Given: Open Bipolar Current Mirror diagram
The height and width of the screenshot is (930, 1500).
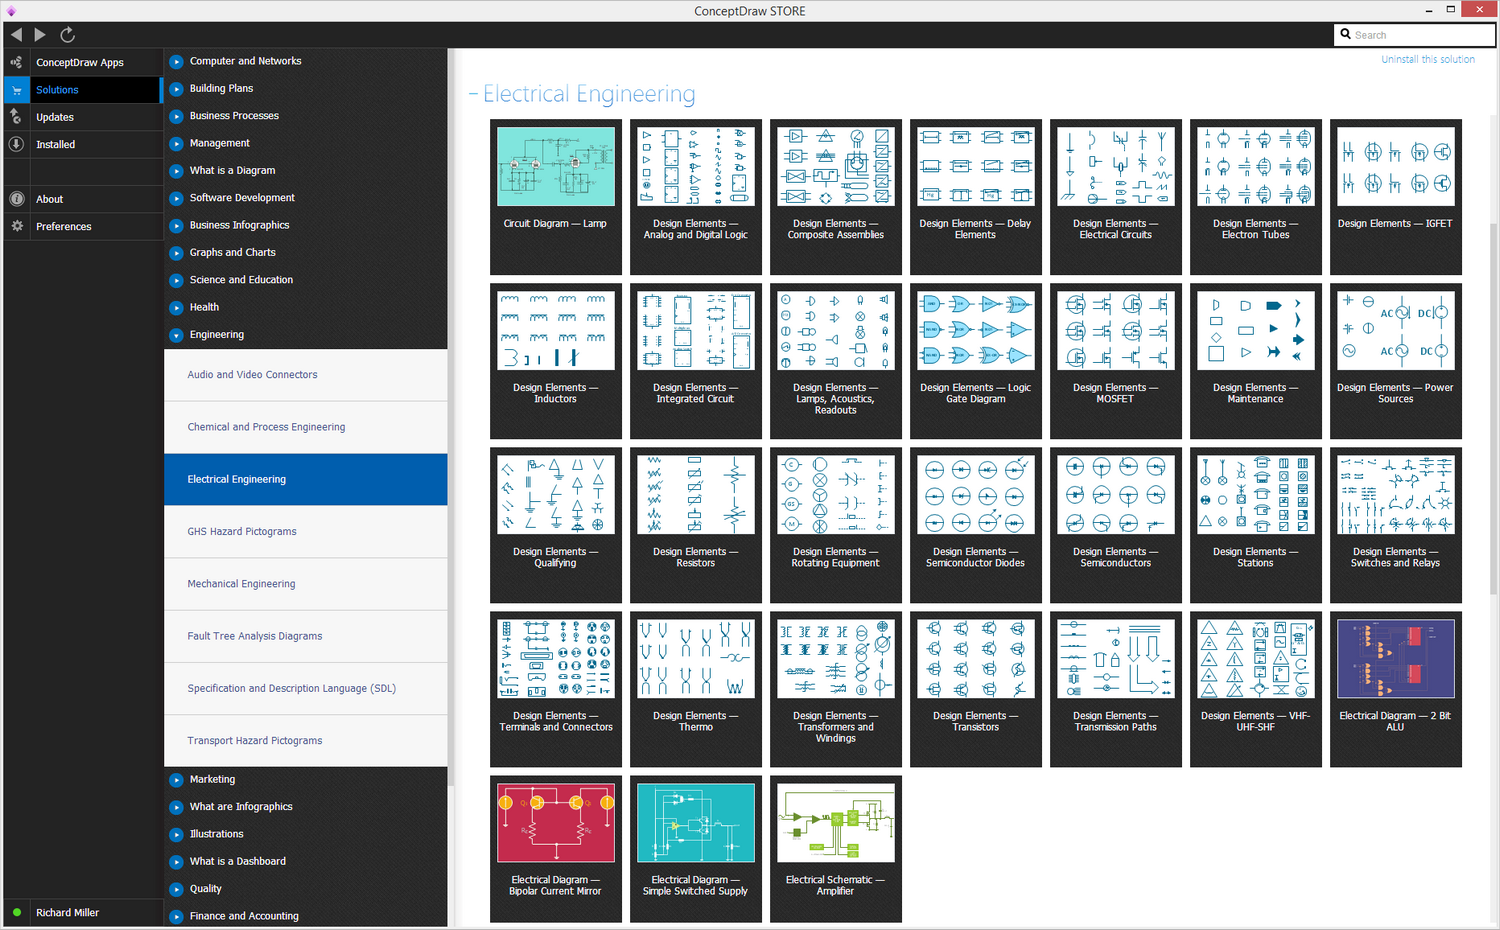Looking at the screenshot, I should (556, 823).
